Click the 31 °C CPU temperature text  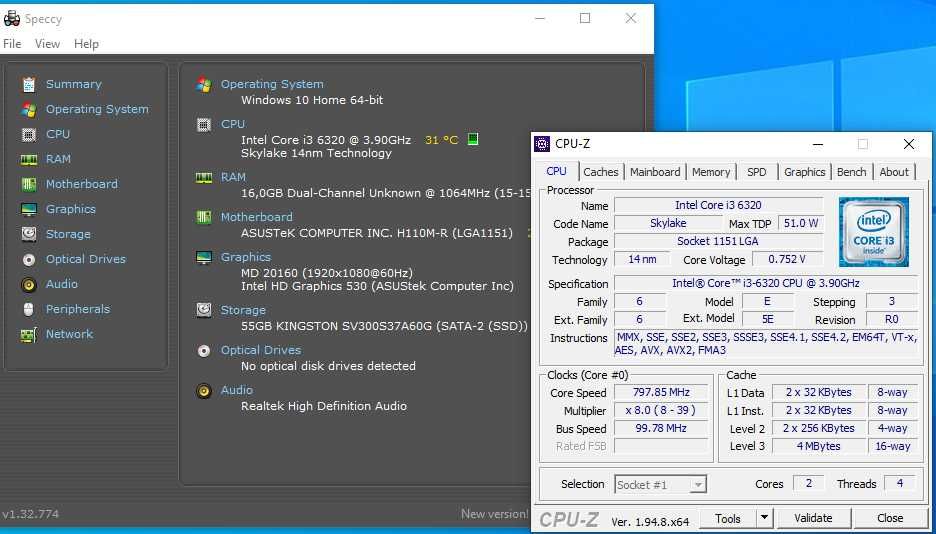[x=442, y=140]
